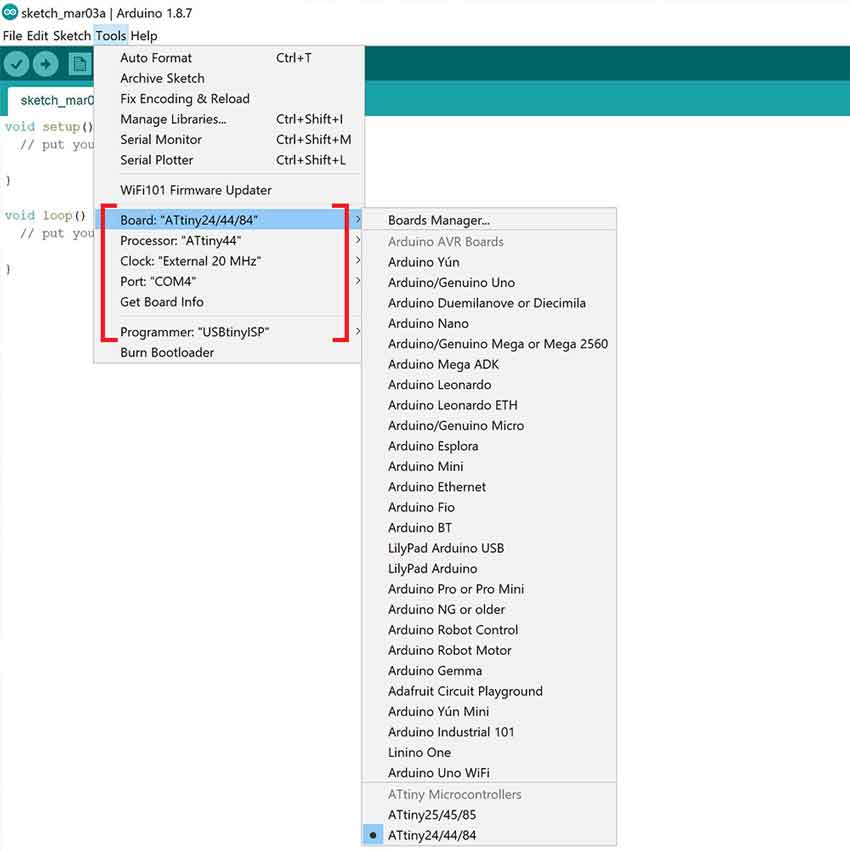Select Arduino/Genuino Micro board
Viewport: 850px width, 850px height.
(489, 426)
